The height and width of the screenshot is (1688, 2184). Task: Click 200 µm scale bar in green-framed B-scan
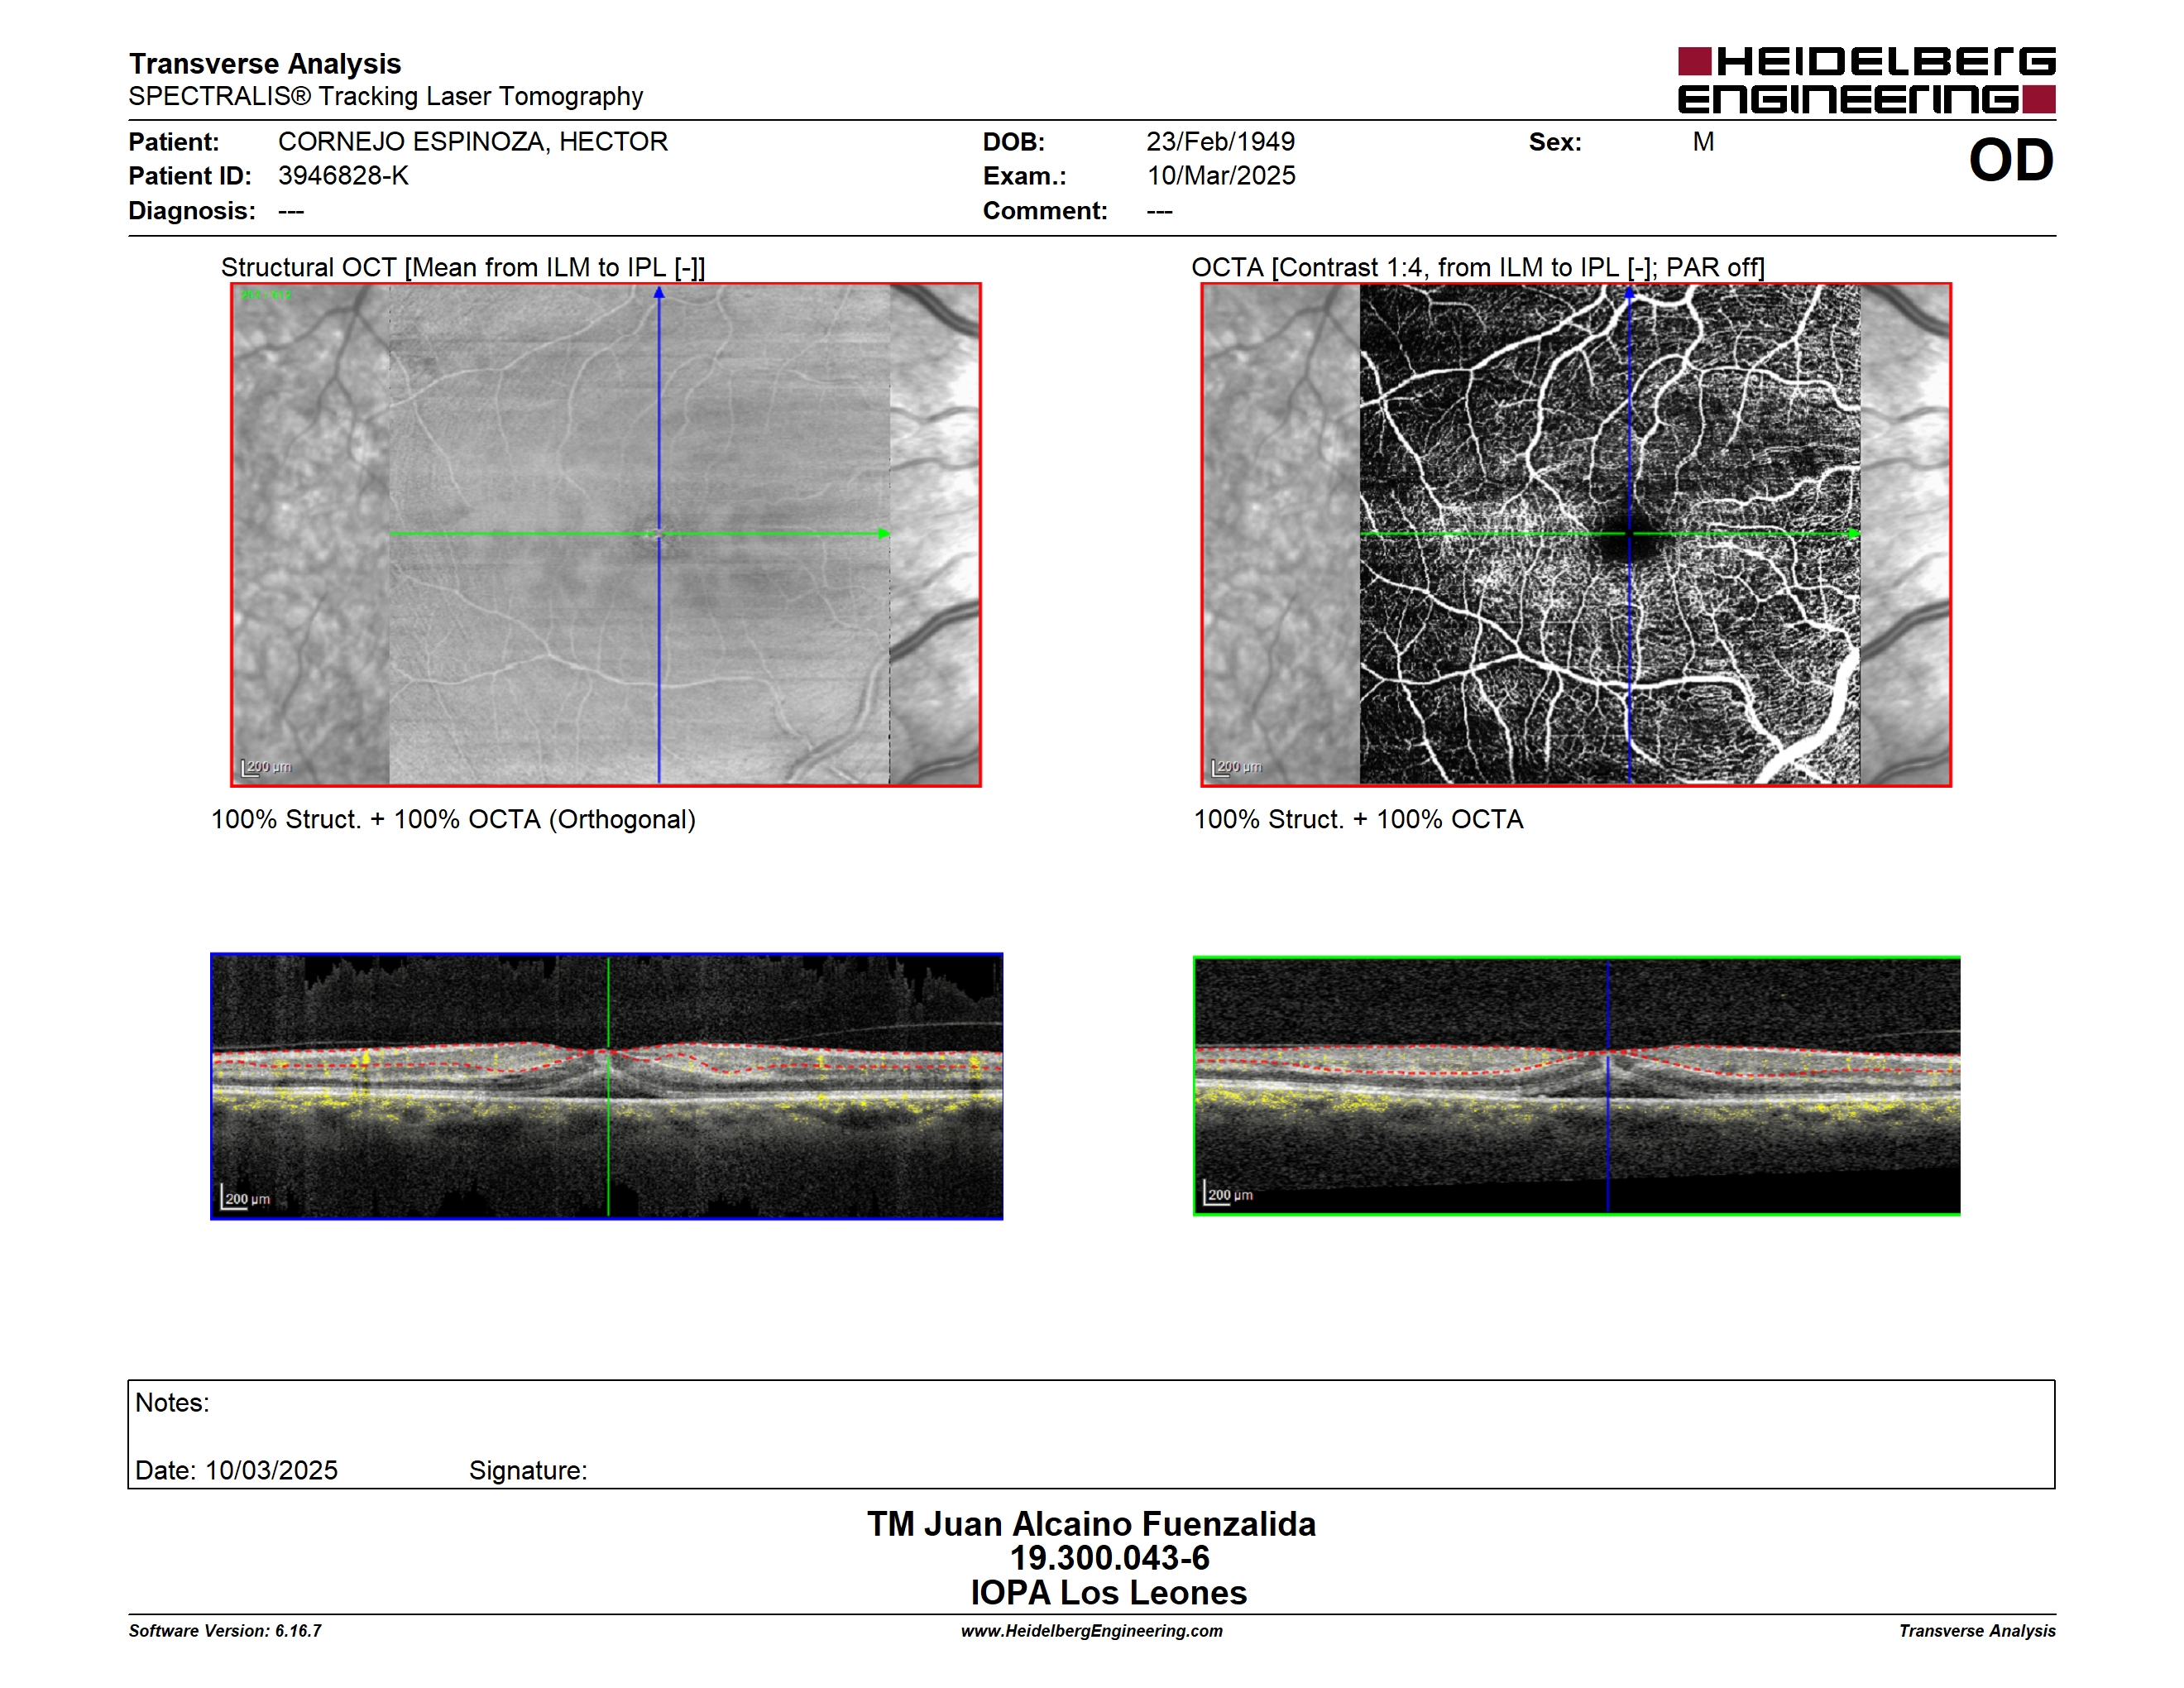(1229, 1194)
